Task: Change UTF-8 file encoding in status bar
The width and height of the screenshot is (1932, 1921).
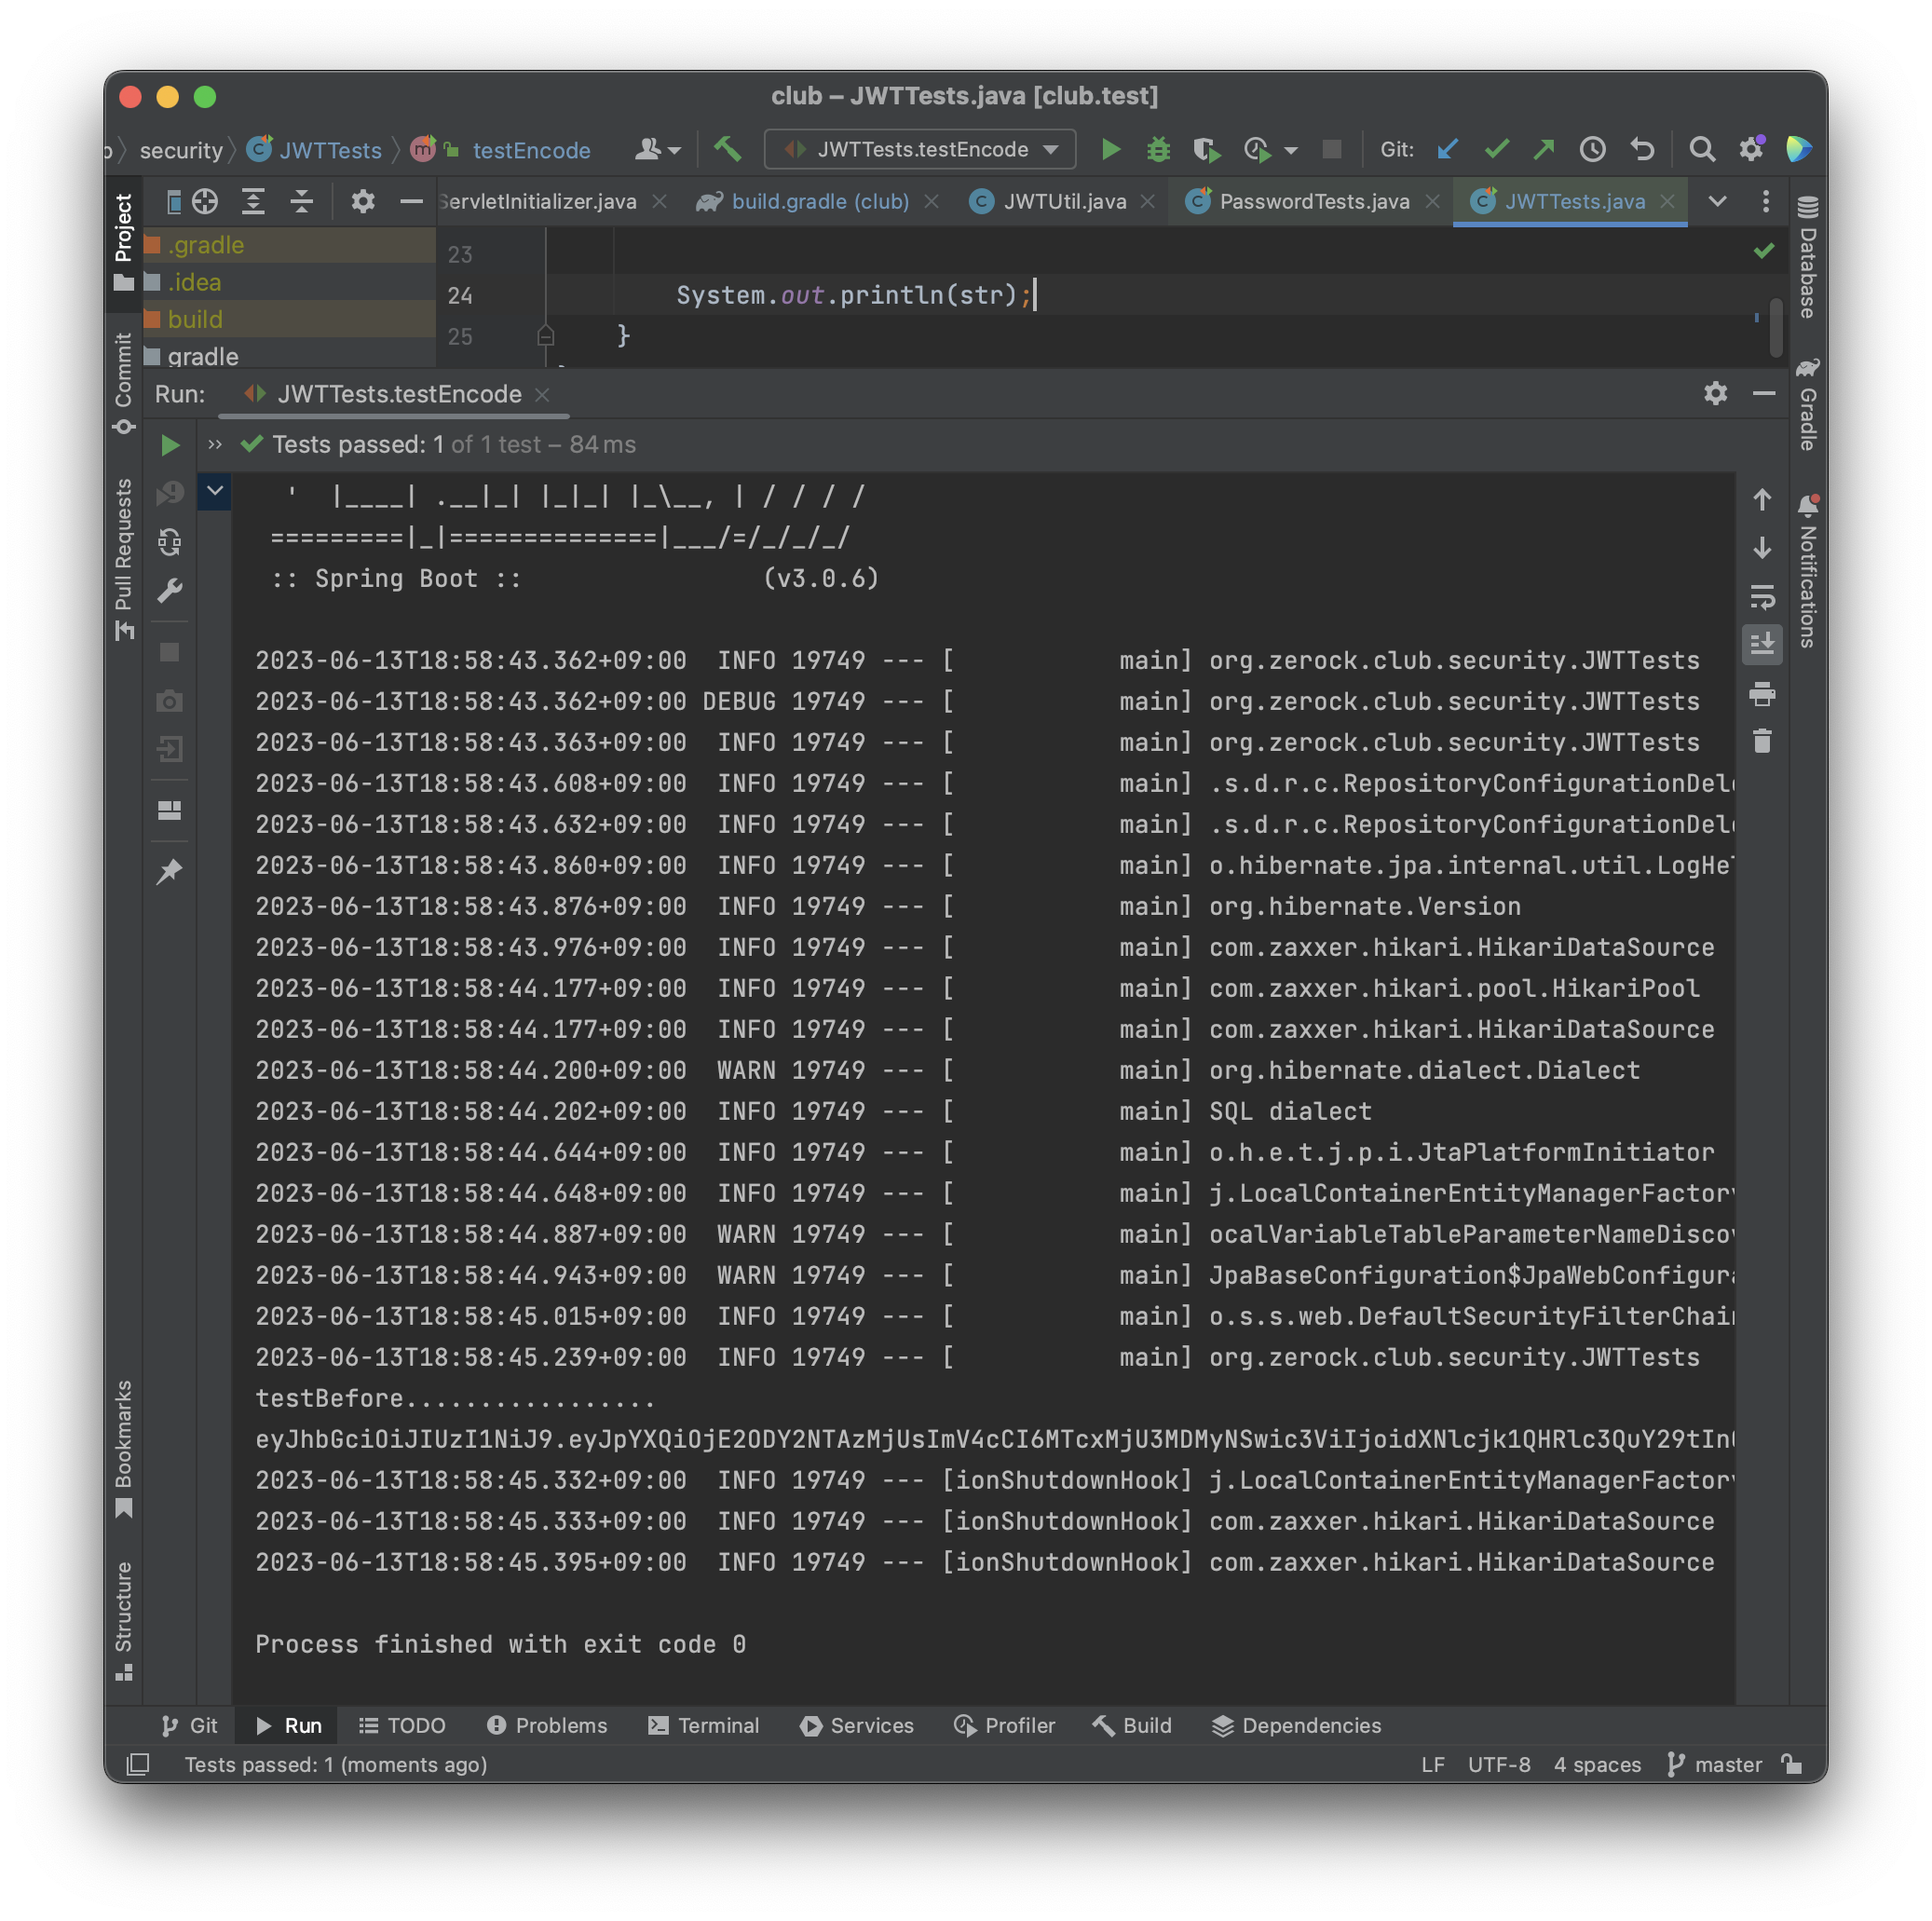Action: [x=1499, y=1765]
